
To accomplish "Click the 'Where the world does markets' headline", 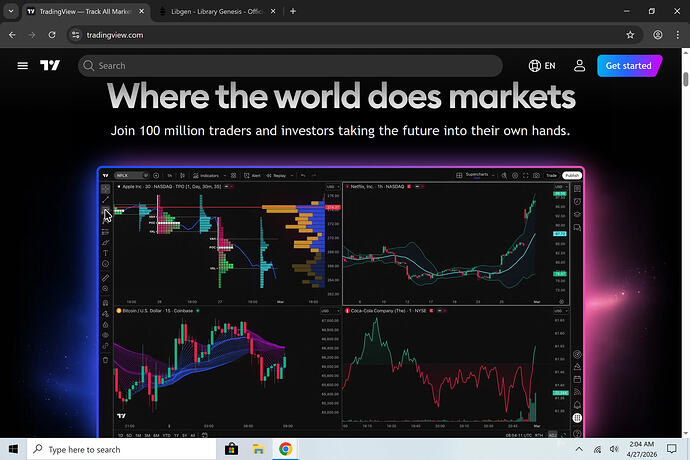I will pyautogui.click(x=341, y=96).
